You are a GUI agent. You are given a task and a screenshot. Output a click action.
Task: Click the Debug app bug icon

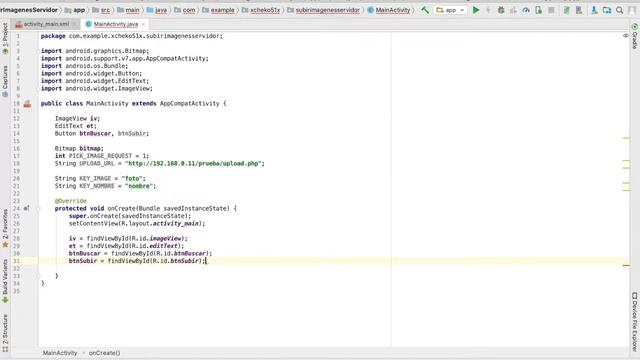[501, 10]
